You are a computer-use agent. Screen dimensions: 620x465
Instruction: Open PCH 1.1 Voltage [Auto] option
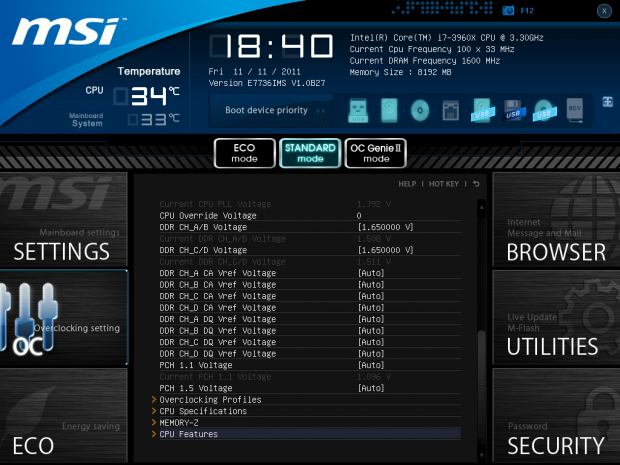pos(371,365)
